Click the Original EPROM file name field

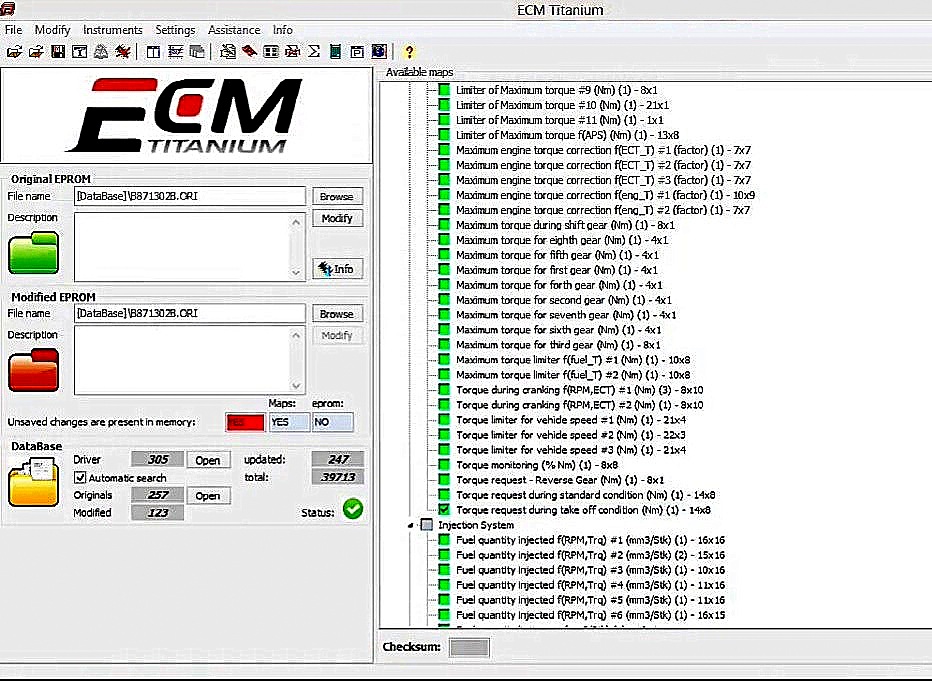(190, 196)
